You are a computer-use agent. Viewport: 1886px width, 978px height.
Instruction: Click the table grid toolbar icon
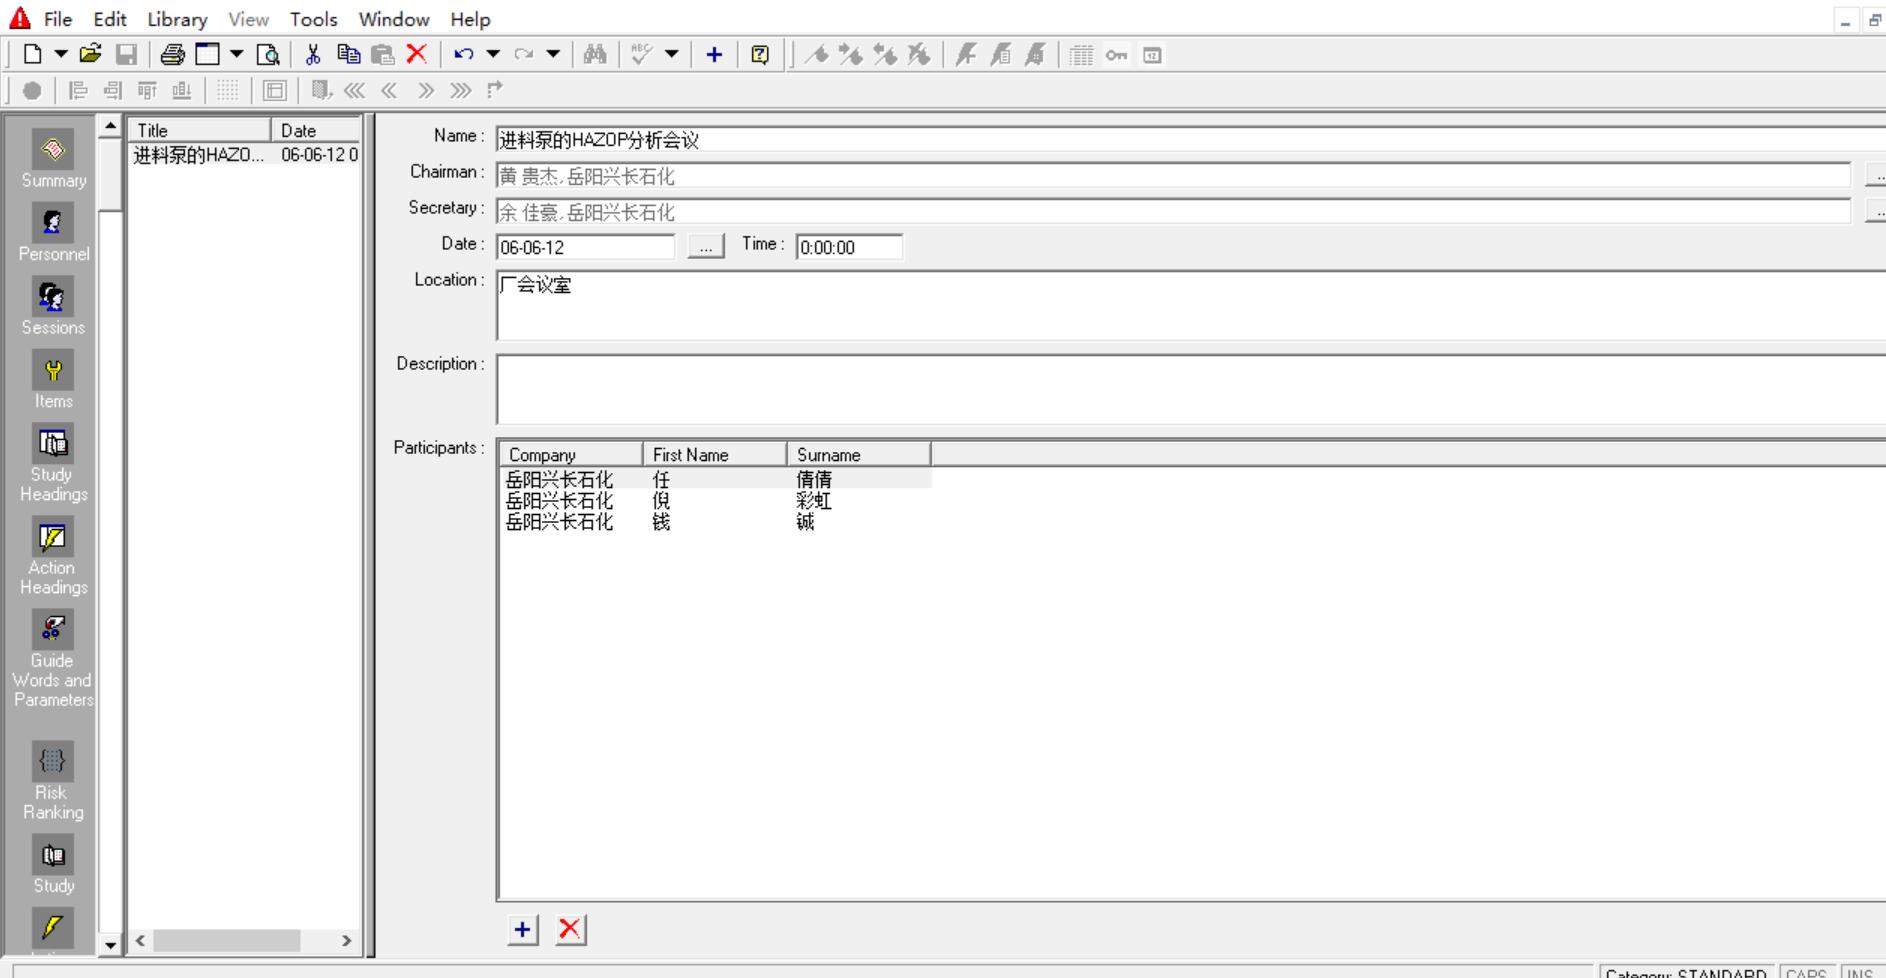pos(1082,55)
